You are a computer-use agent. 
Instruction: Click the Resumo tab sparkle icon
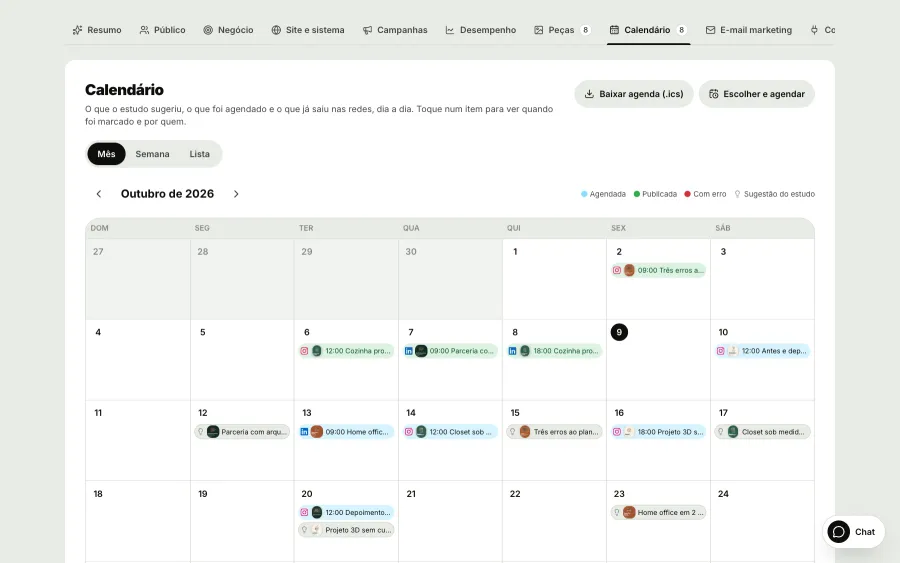pos(77,30)
